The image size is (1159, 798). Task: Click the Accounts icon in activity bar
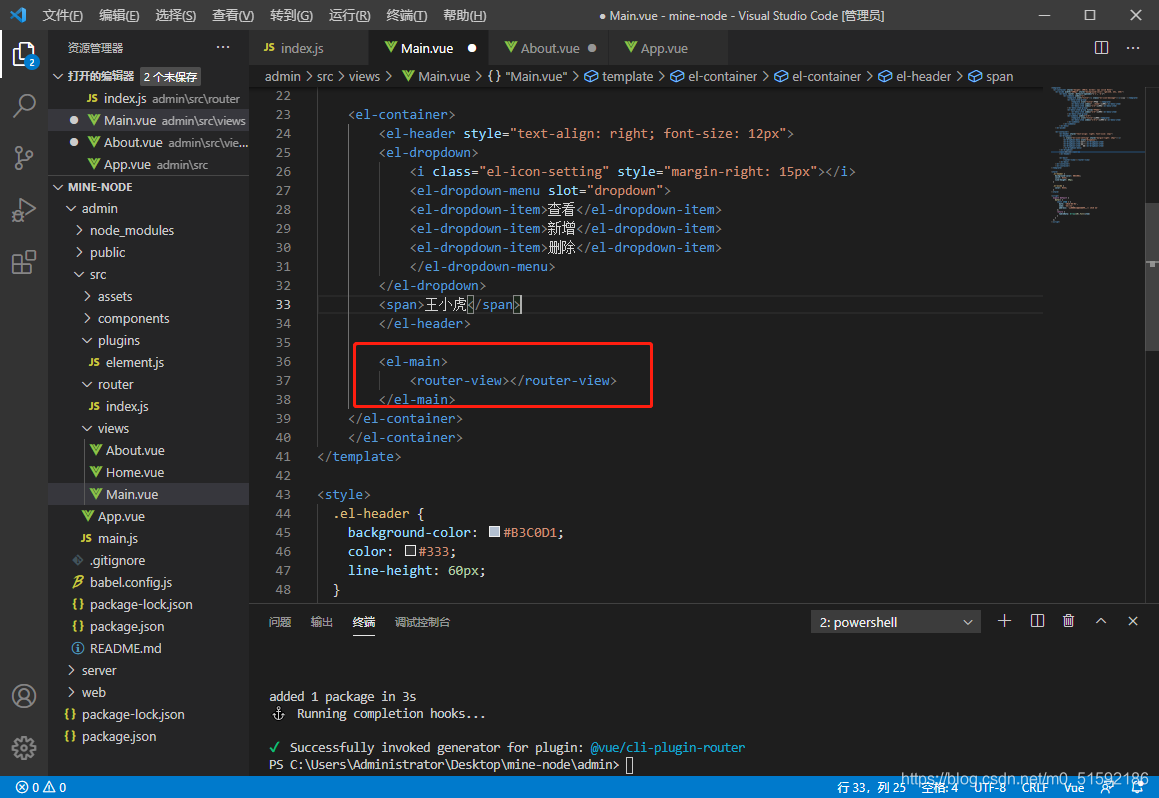tap(24, 696)
